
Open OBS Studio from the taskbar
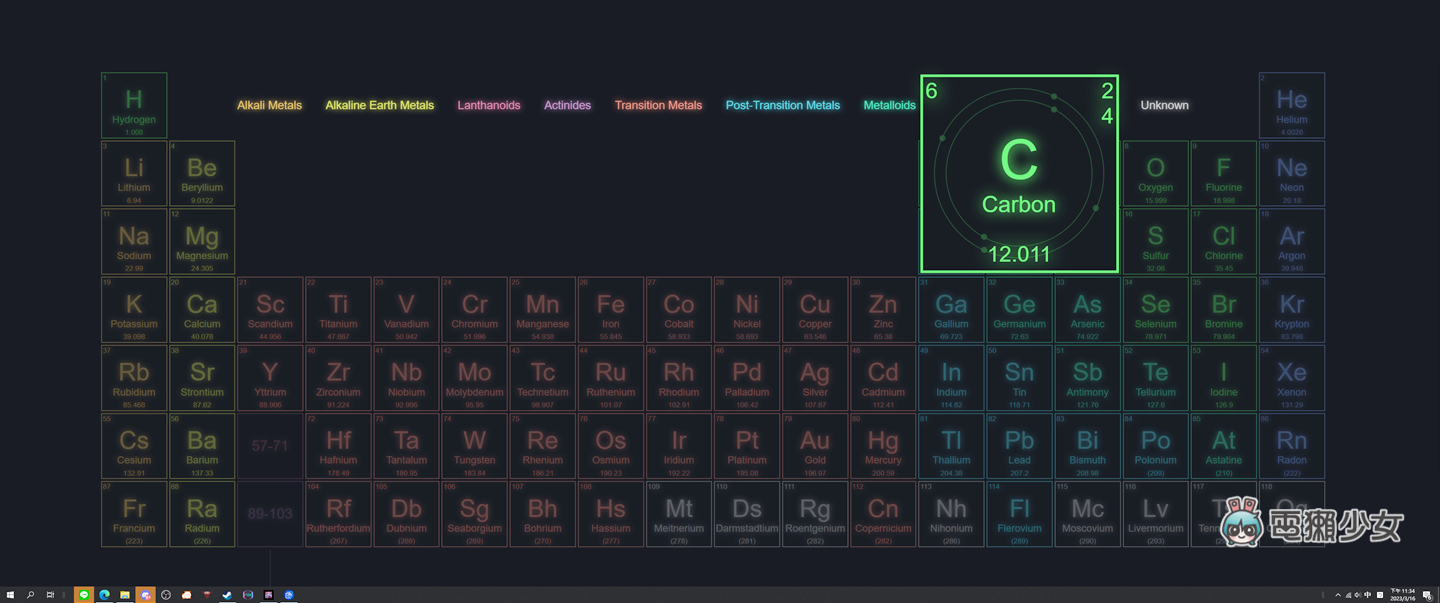pyautogui.click(x=165, y=595)
